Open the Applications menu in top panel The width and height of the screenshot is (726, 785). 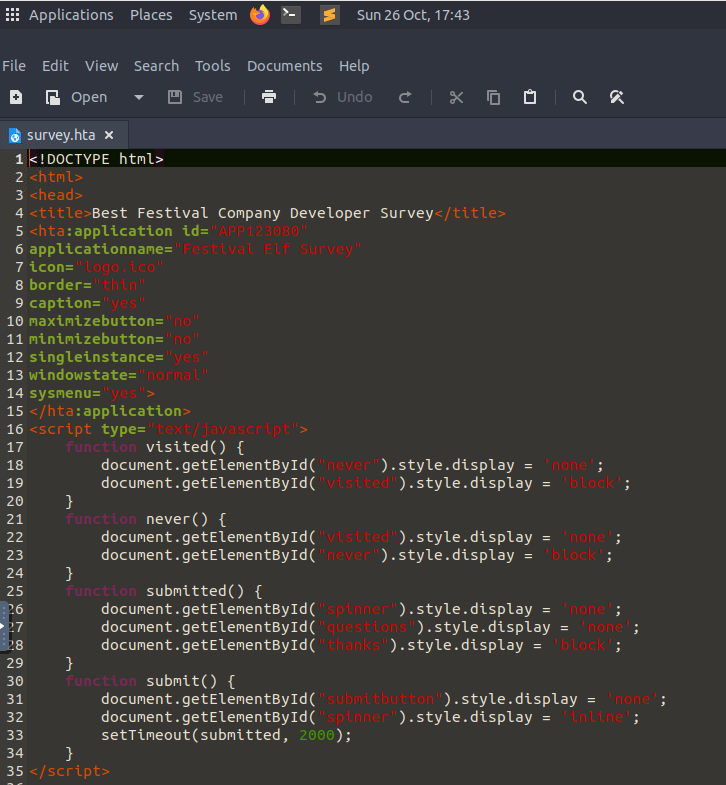60,15
